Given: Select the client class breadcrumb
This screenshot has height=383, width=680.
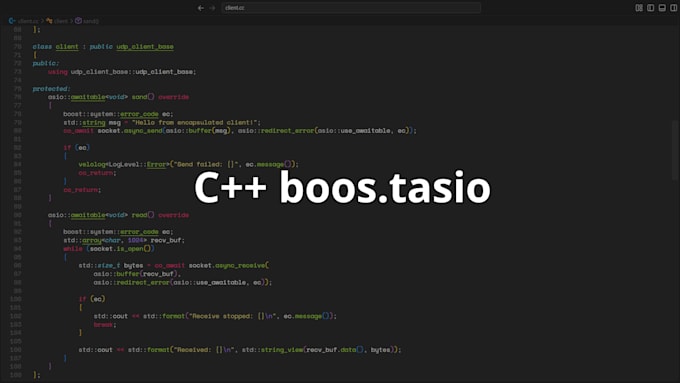Looking at the screenshot, I should tap(61, 21).
